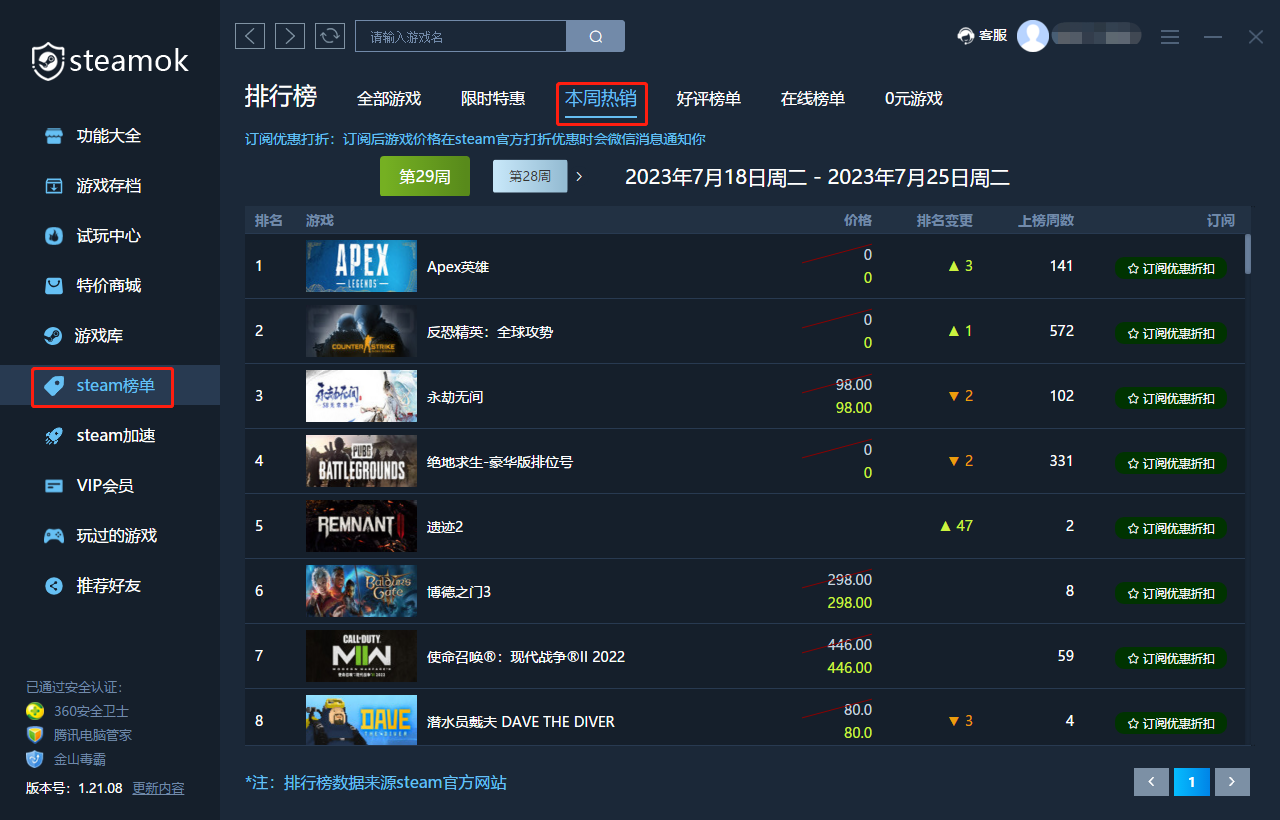The width and height of the screenshot is (1280, 820).
Task: Expand more weeks with the chevron
Action: 578,176
